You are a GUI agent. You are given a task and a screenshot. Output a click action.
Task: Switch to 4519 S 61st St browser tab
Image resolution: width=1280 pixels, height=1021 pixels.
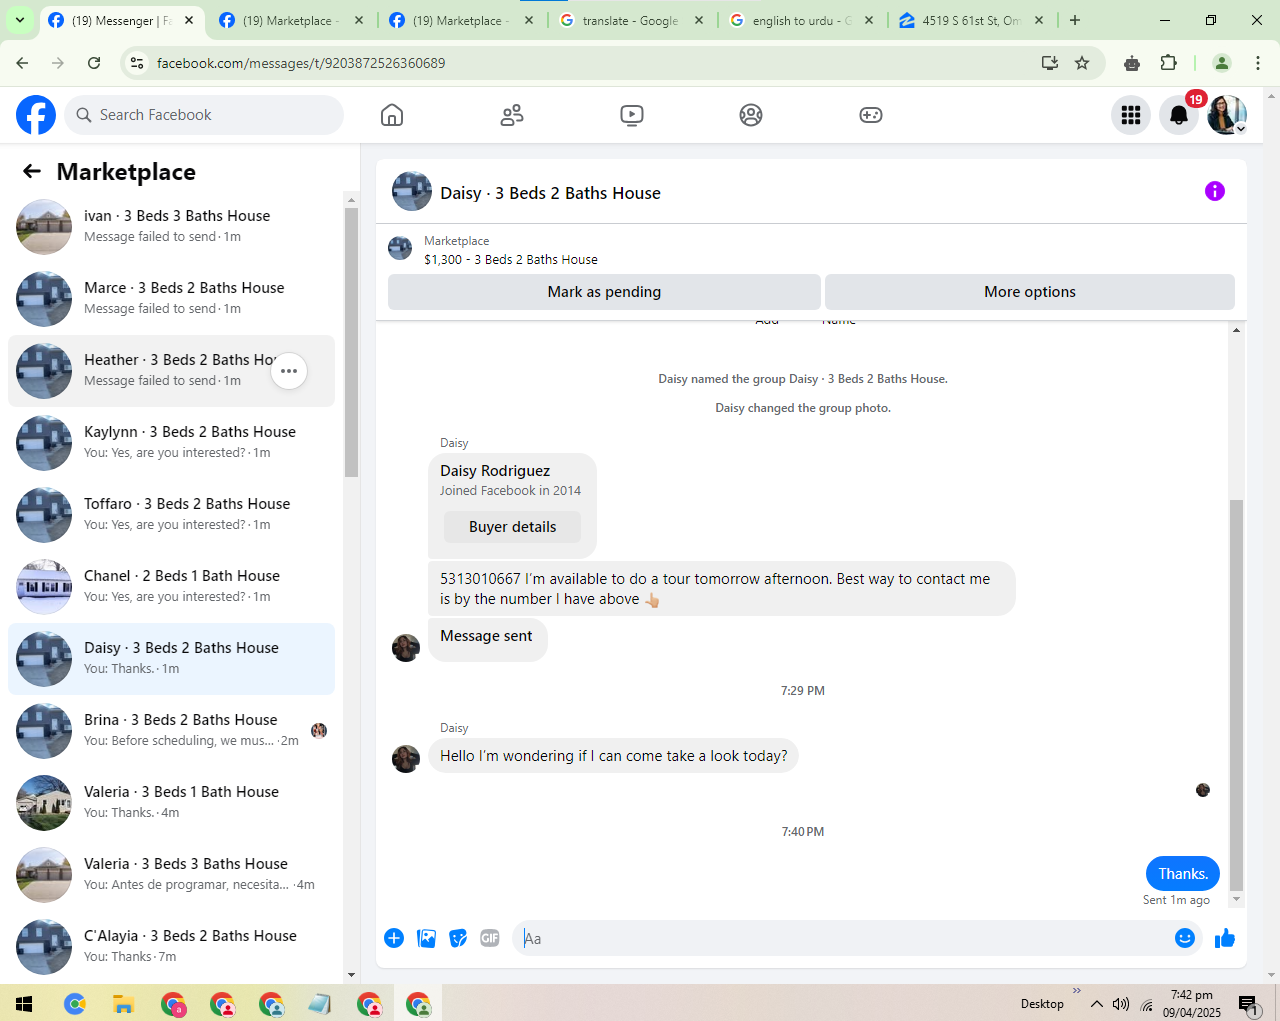click(972, 20)
